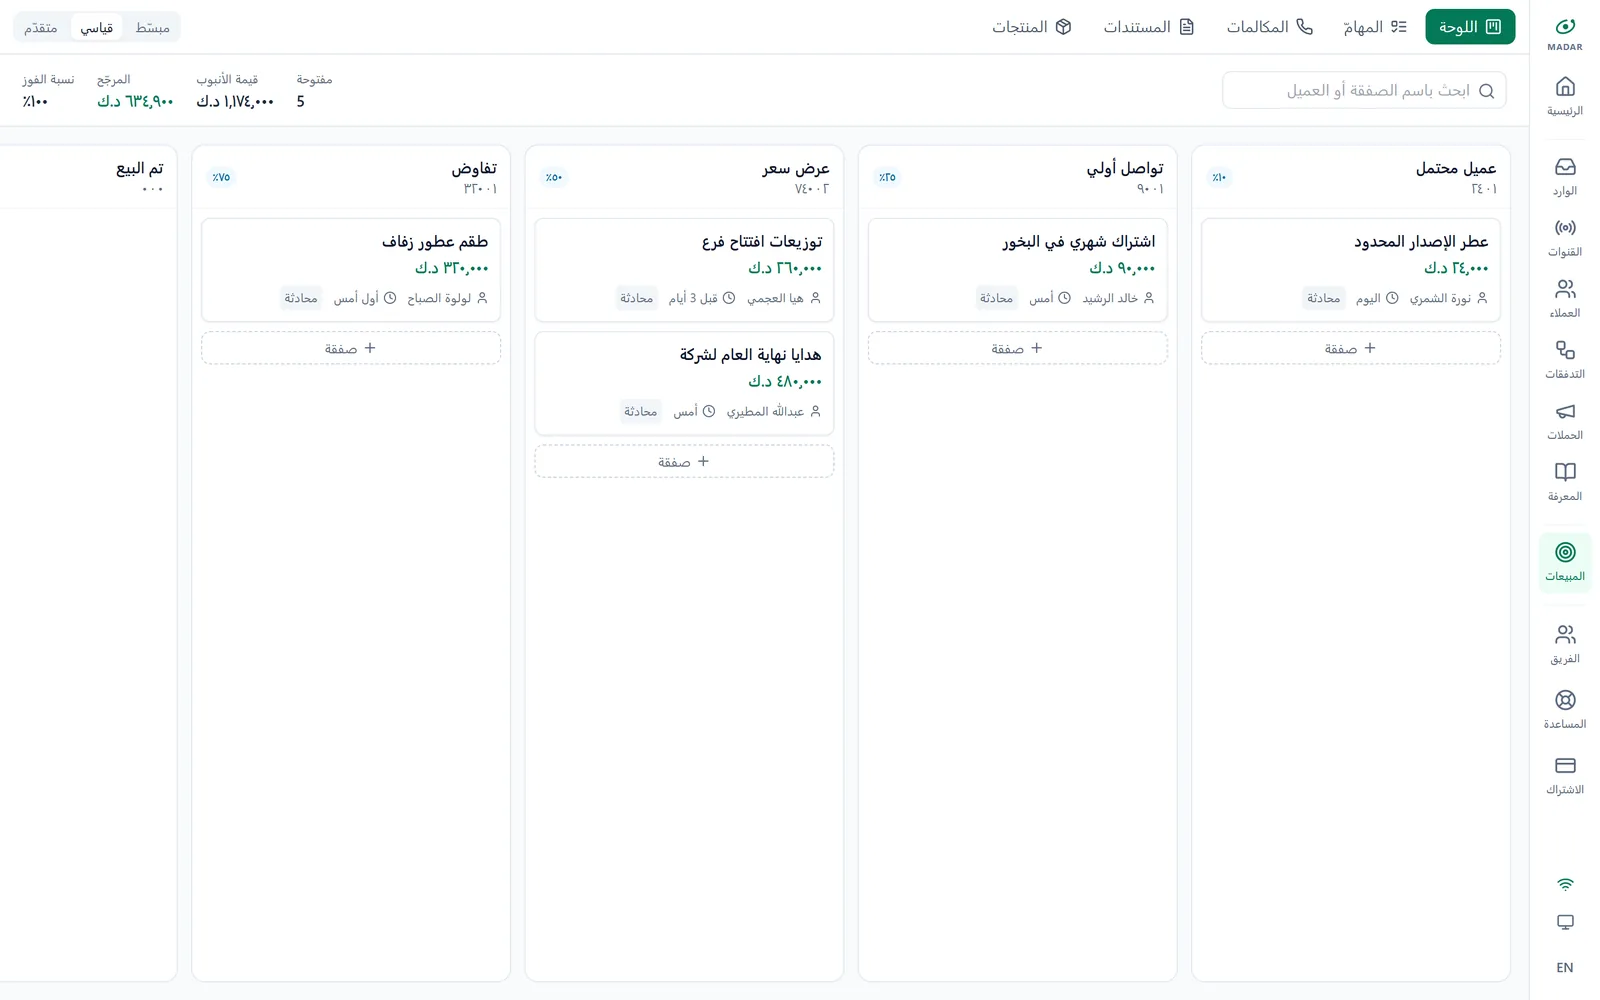Click محادثة tag on طقم عطور زفاف
The height and width of the screenshot is (1000, 1600).
pyautogui.click(x=301, y=298)
